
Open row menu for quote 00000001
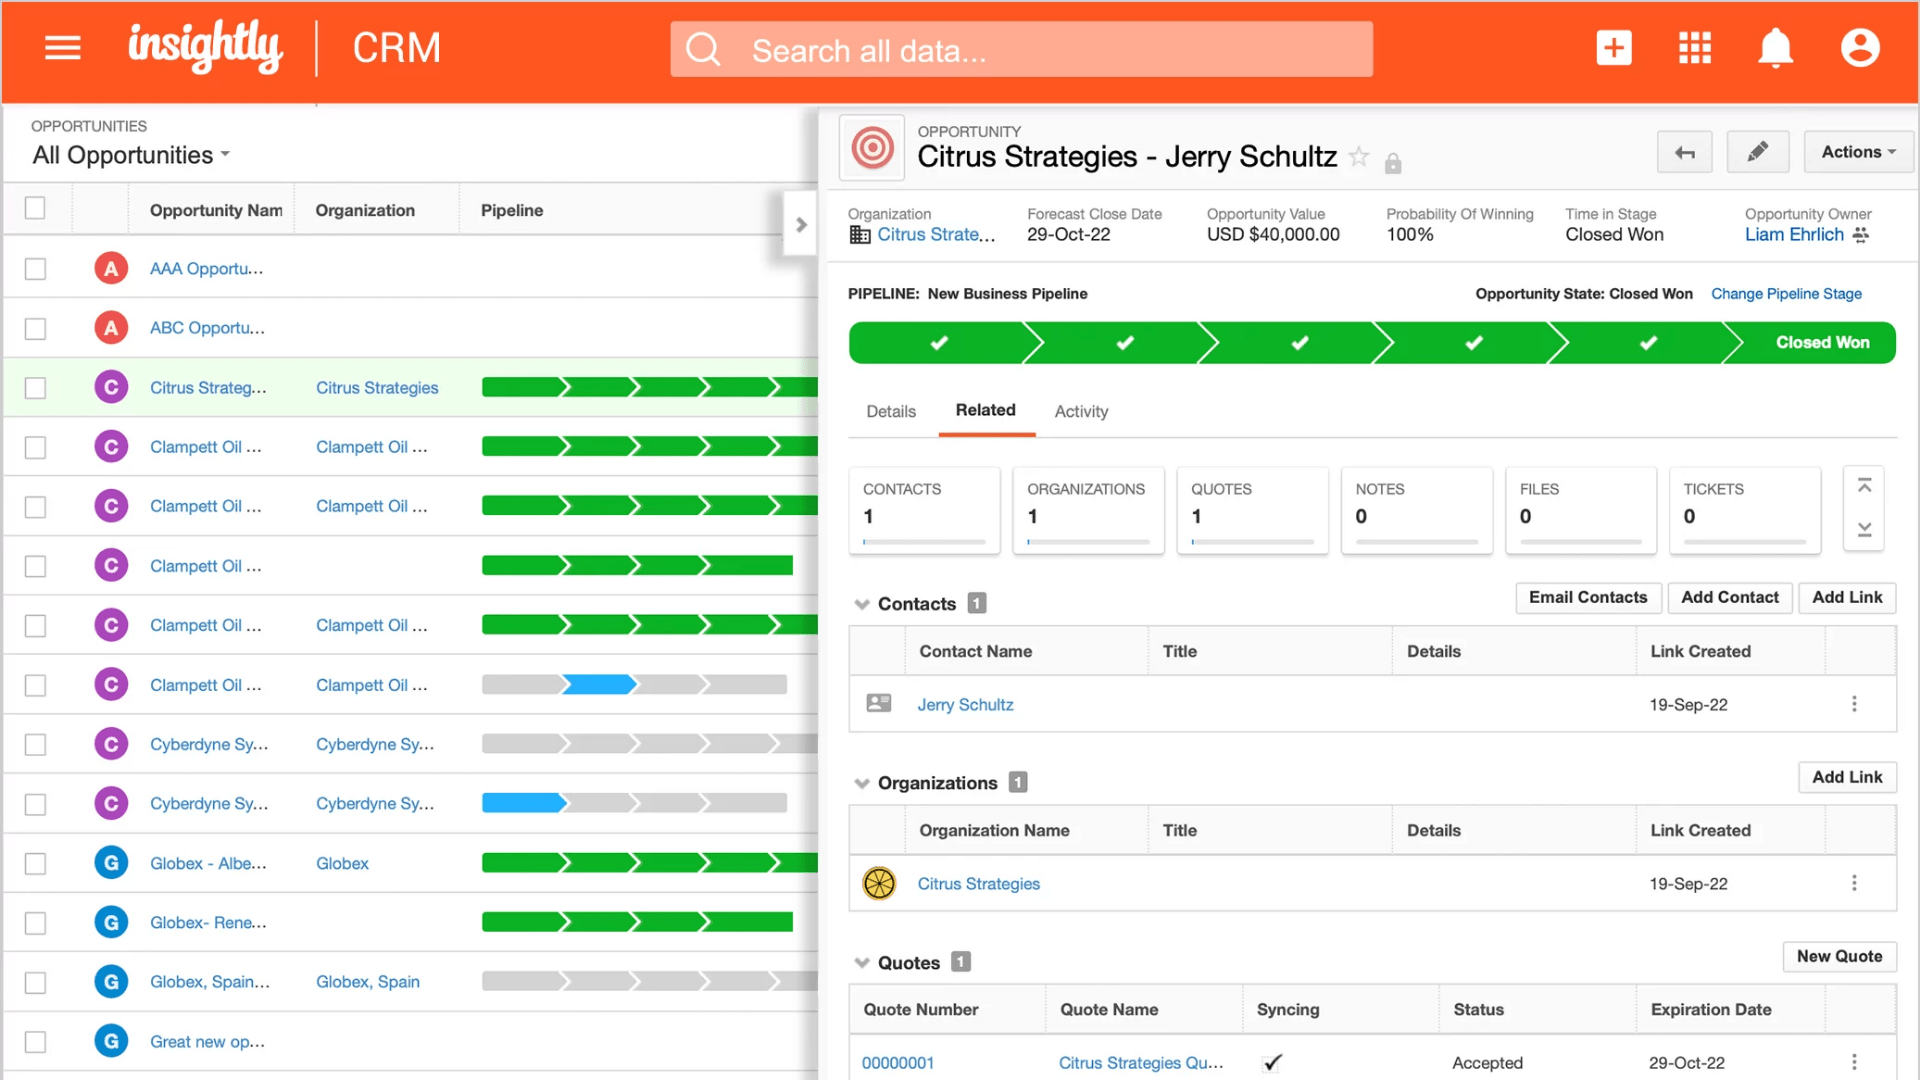point(1854,1062)
